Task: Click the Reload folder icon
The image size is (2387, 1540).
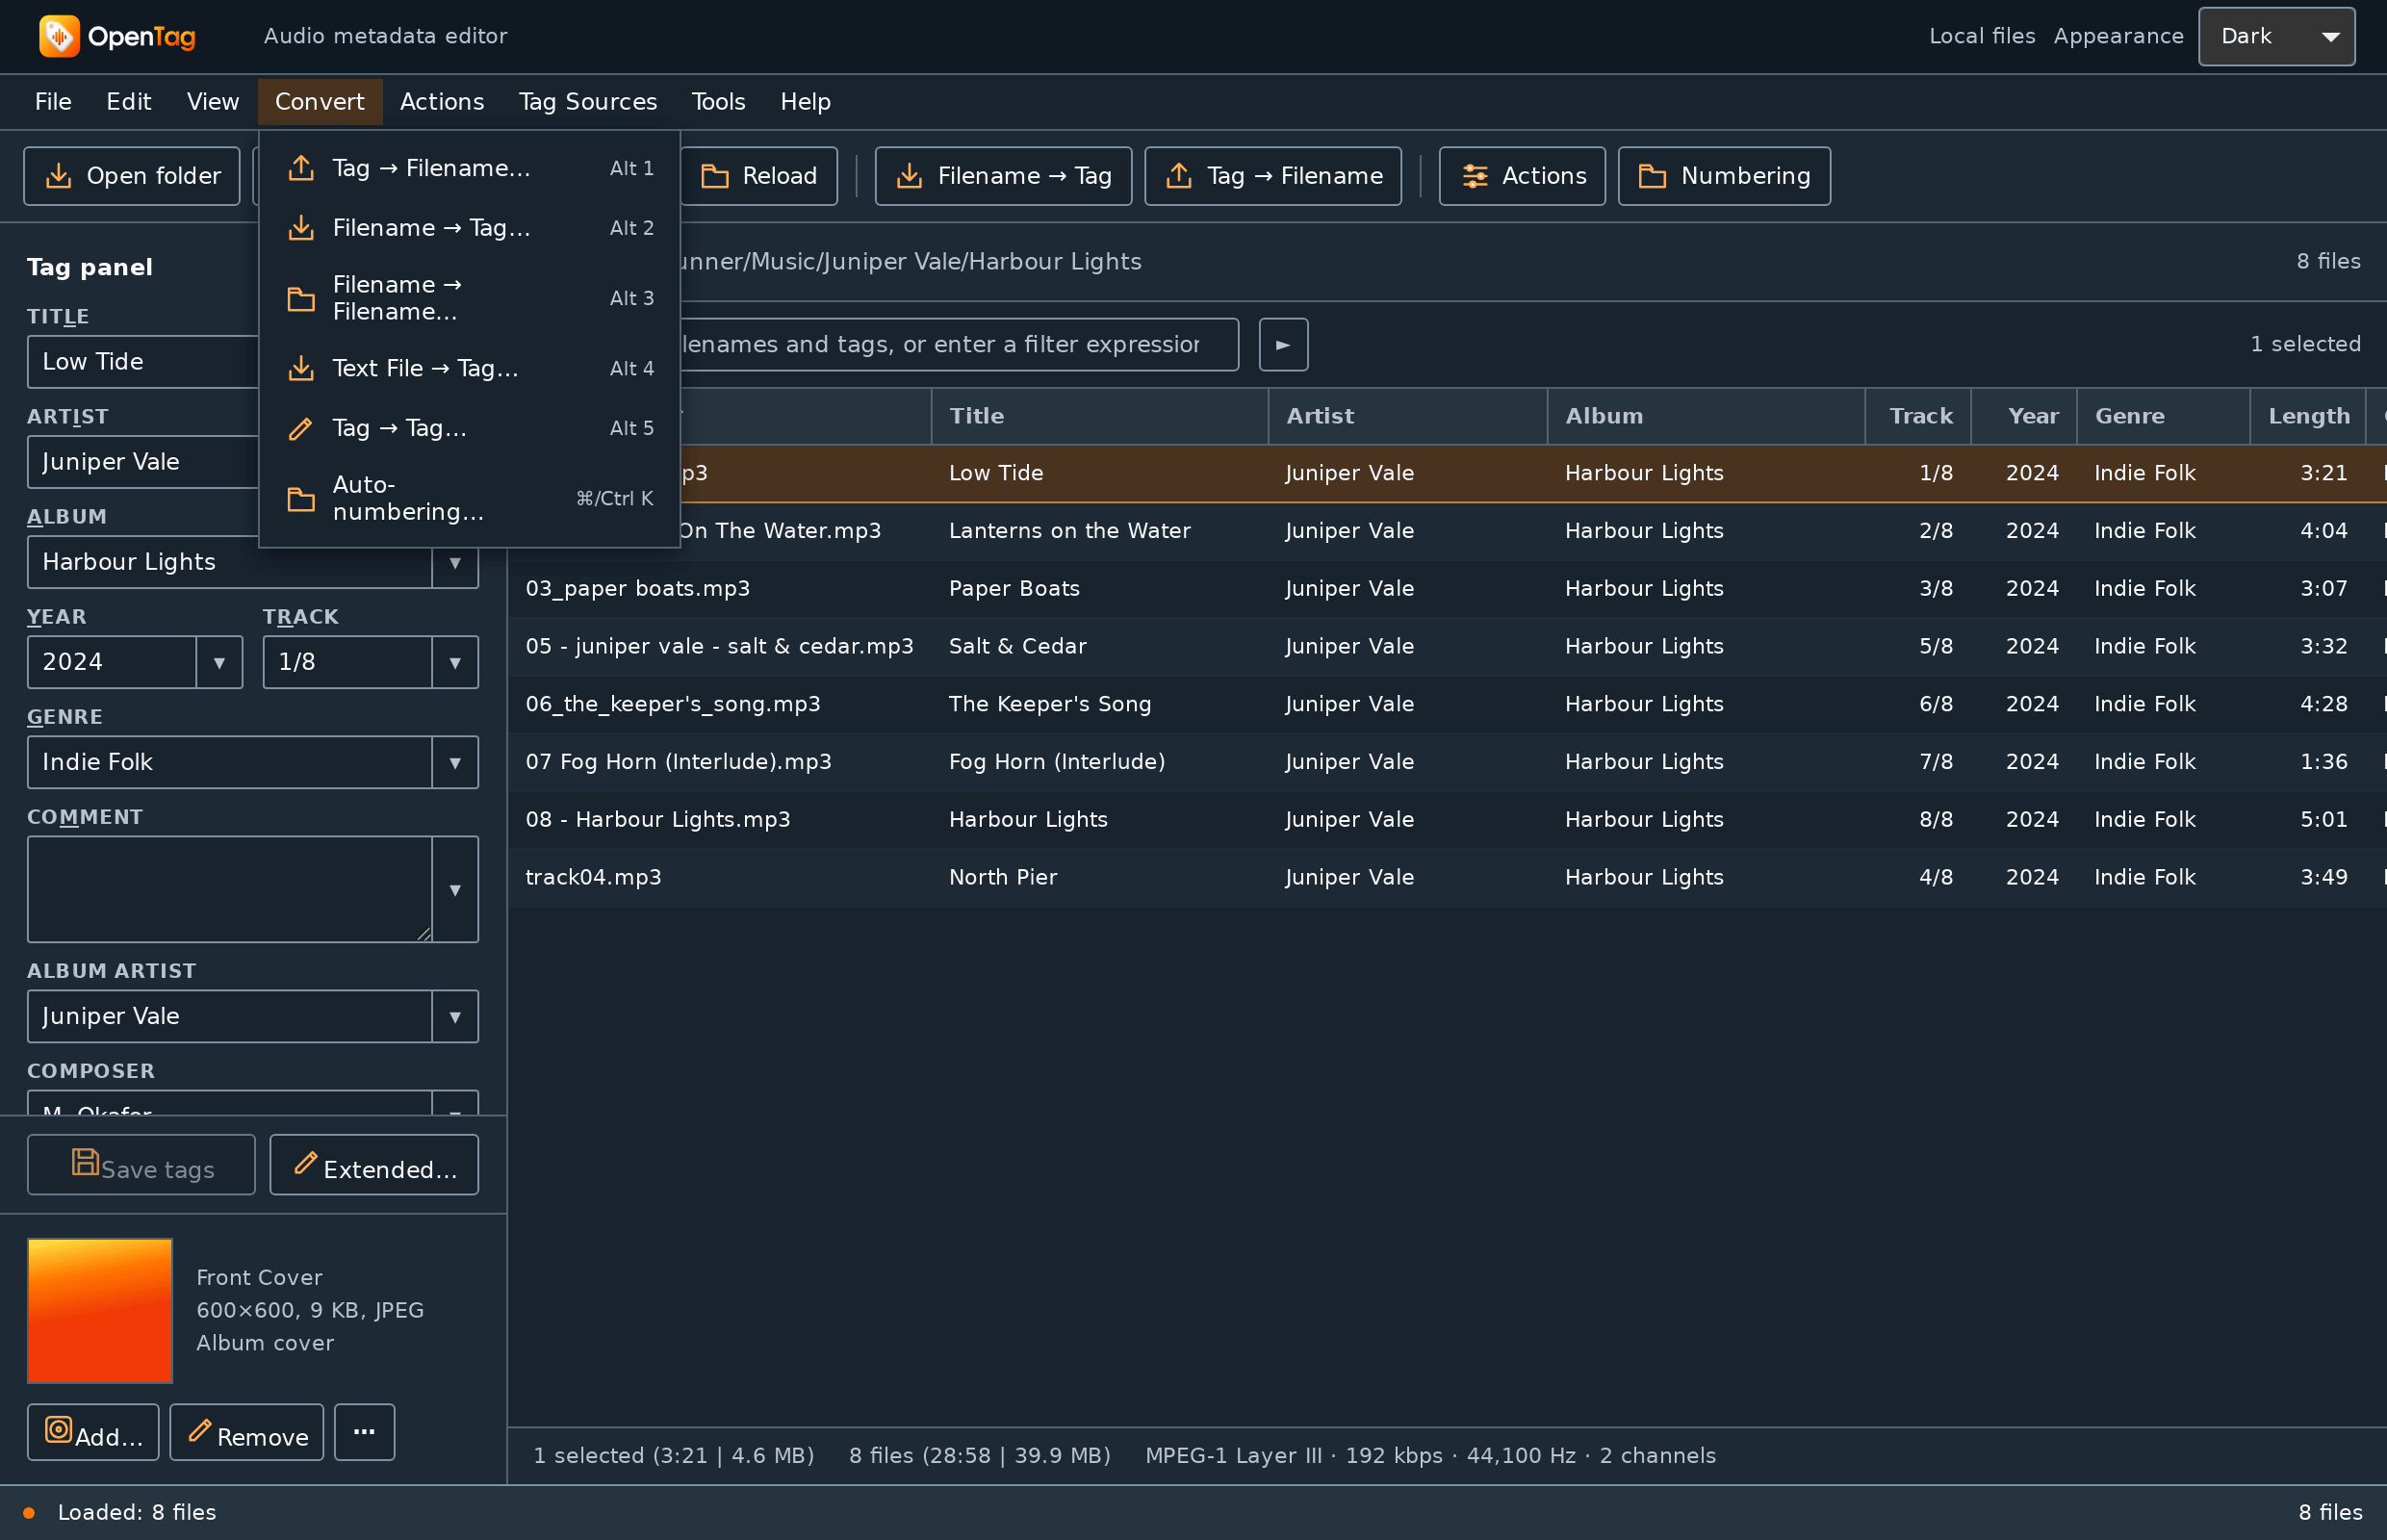Action: click(x=714, y=176)
